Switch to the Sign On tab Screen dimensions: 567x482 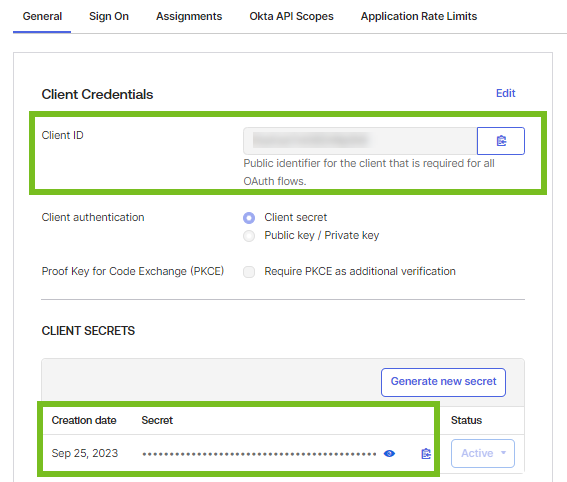[109, 16]
